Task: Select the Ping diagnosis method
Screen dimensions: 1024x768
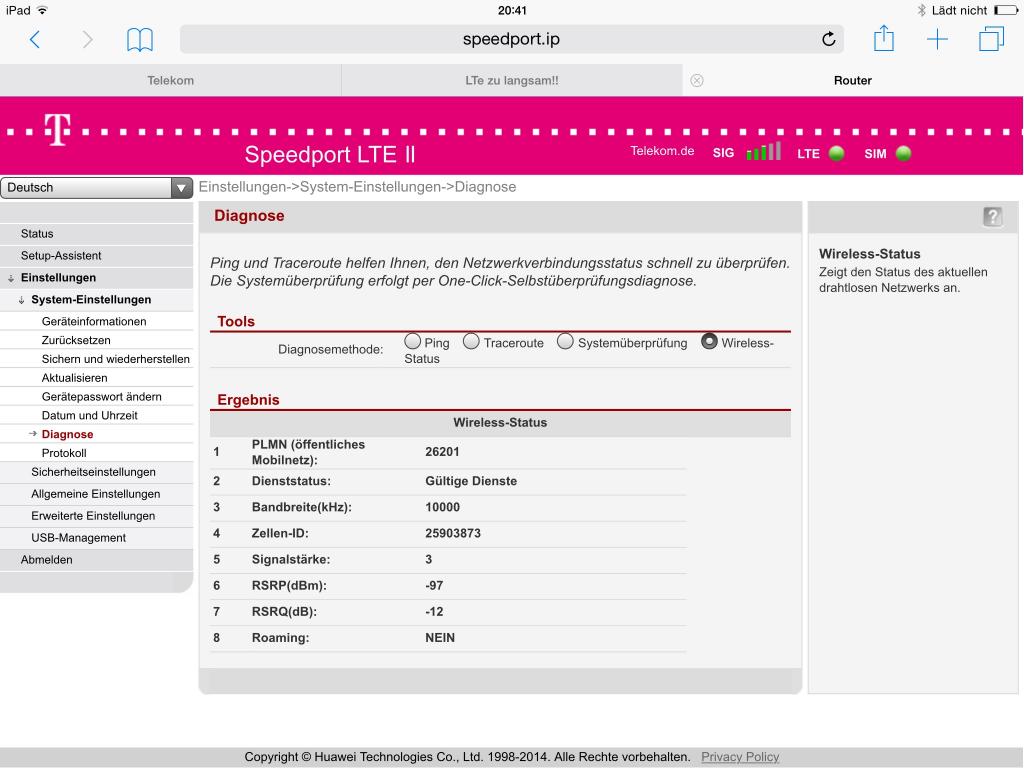Action: (412, 341)
